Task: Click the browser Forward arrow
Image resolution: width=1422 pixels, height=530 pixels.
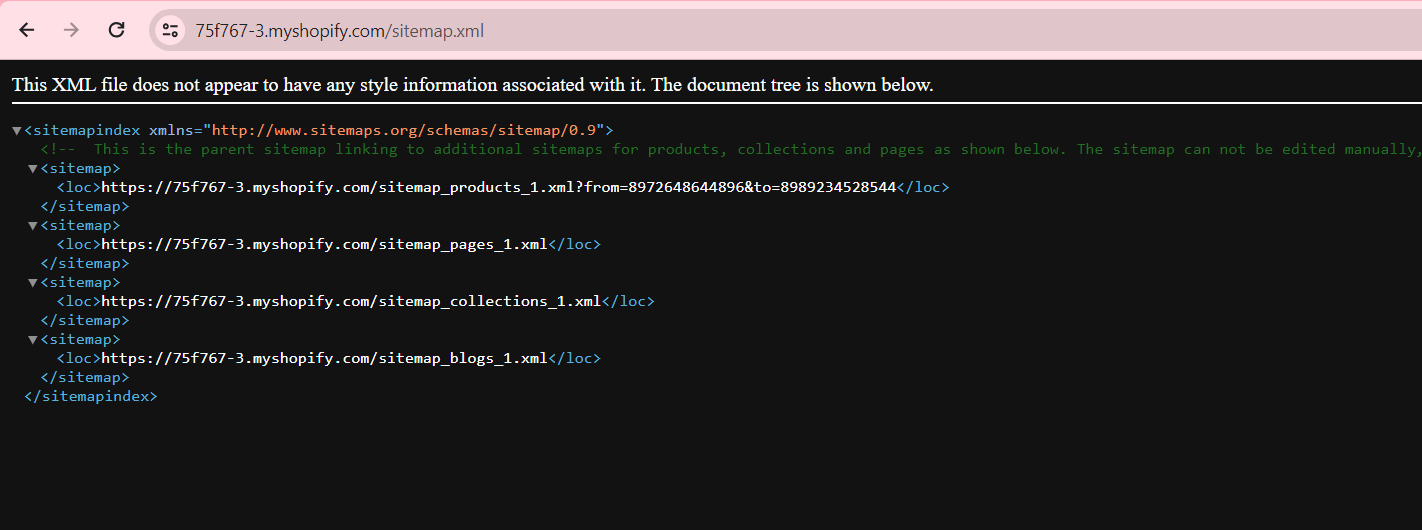Action: pos(71,30)
